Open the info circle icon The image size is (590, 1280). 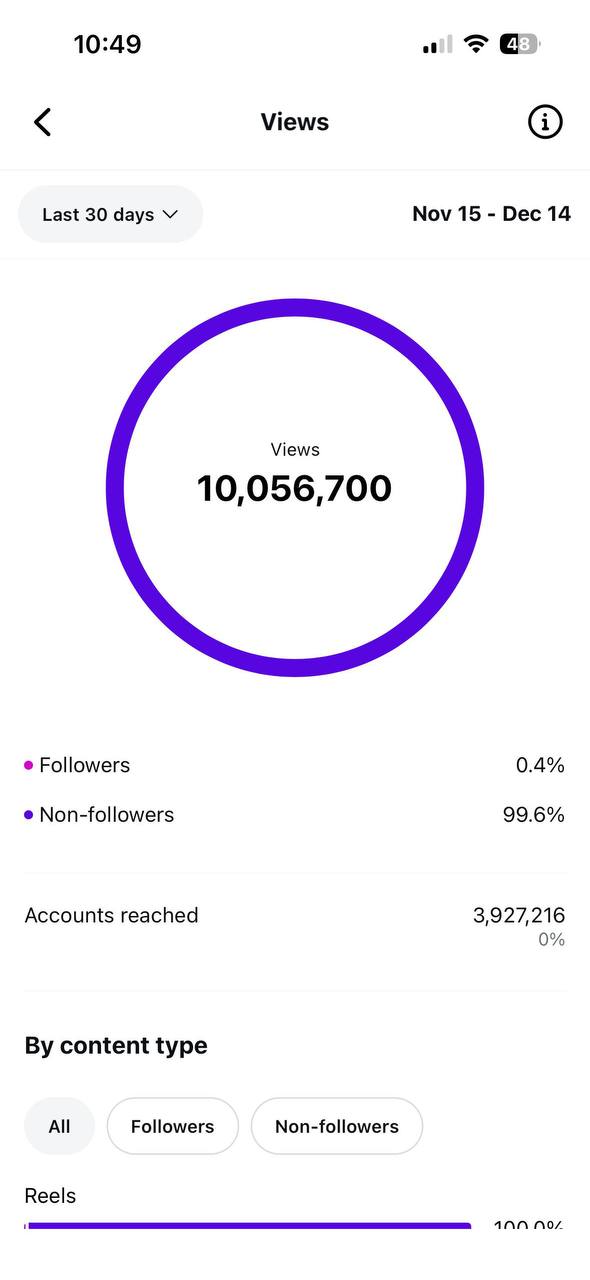point(545,122)
